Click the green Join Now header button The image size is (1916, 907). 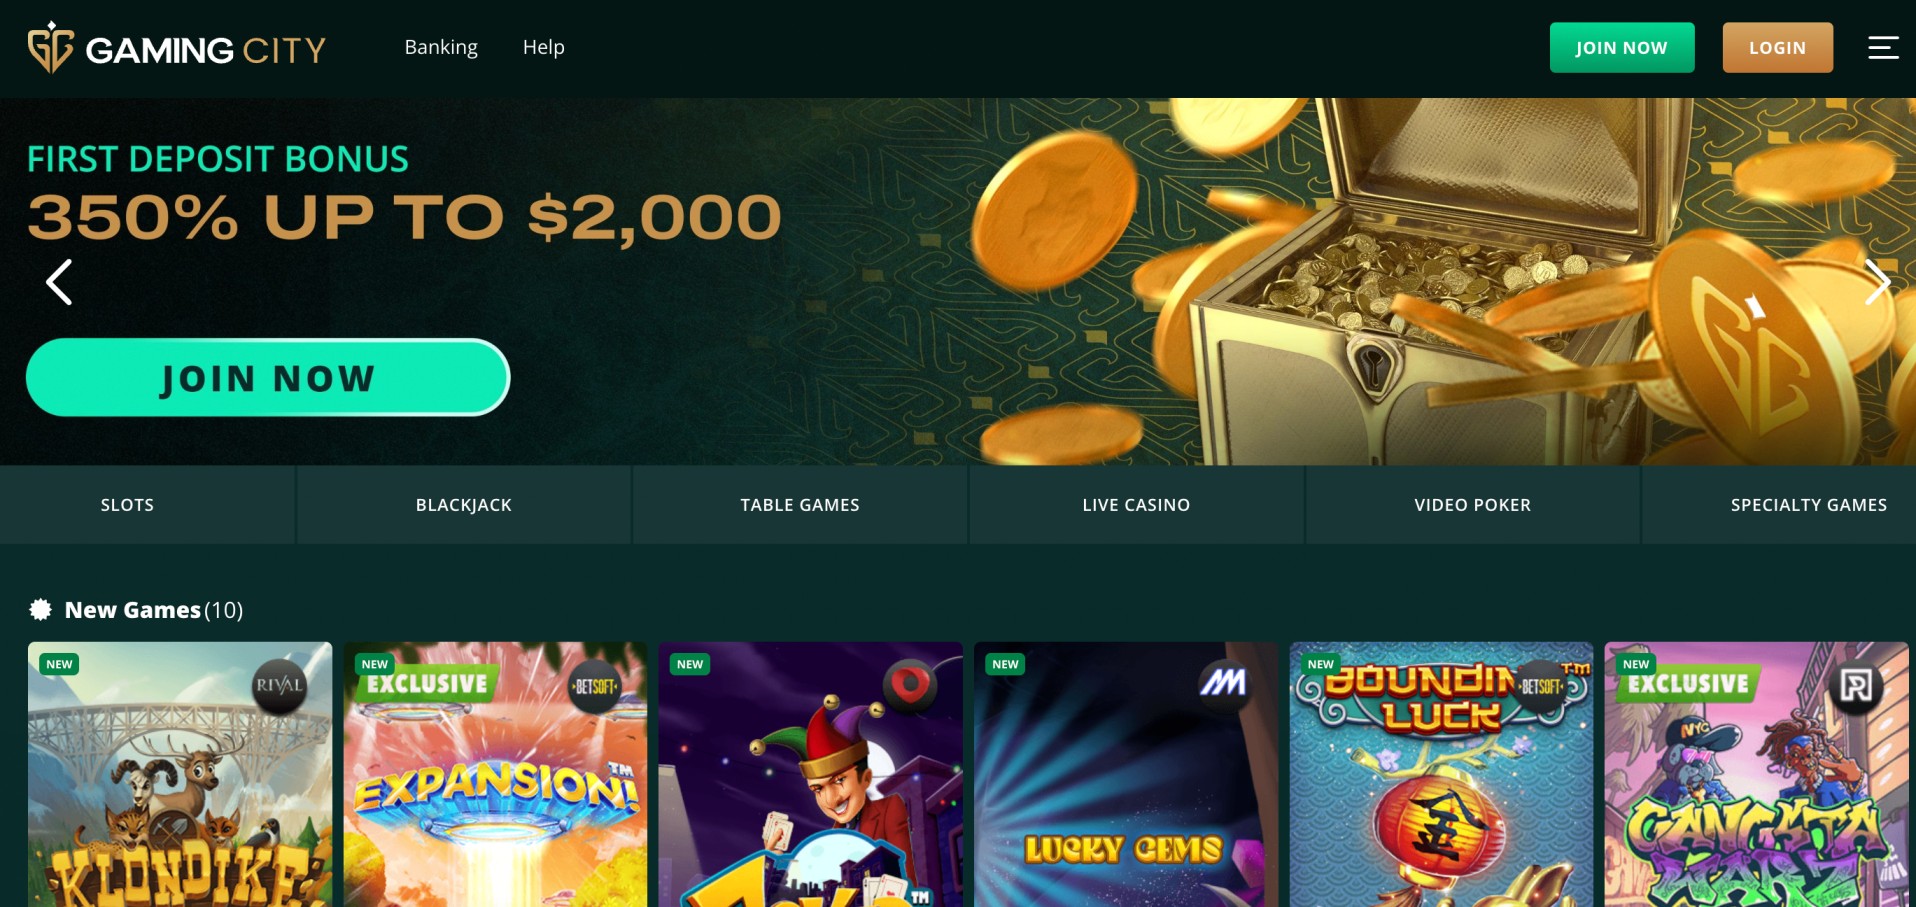pos(1622,48)
